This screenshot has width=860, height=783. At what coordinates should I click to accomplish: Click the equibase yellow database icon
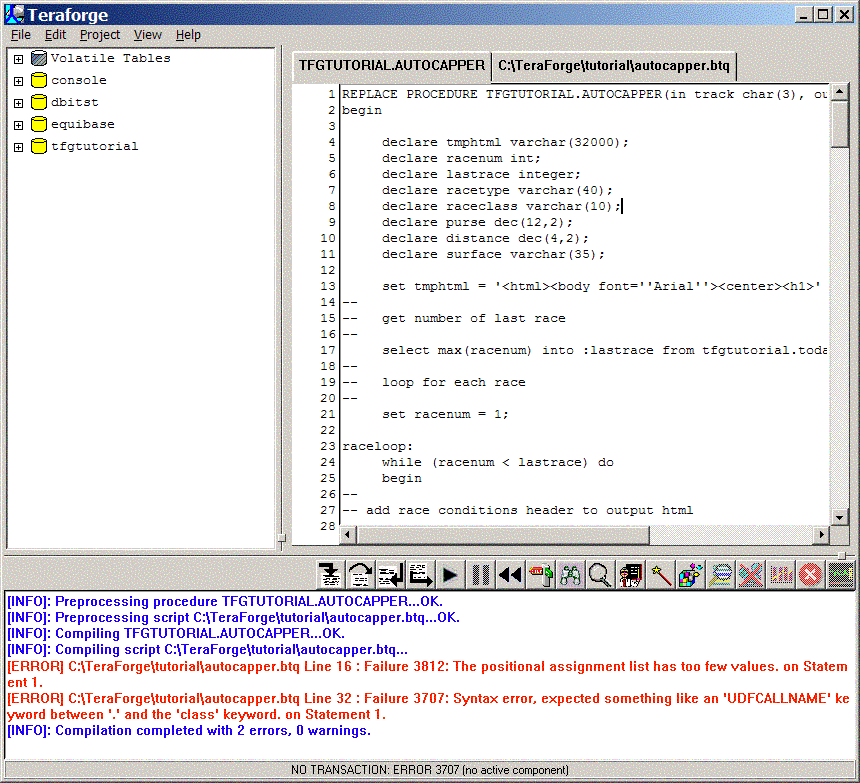tap(39, 124)
